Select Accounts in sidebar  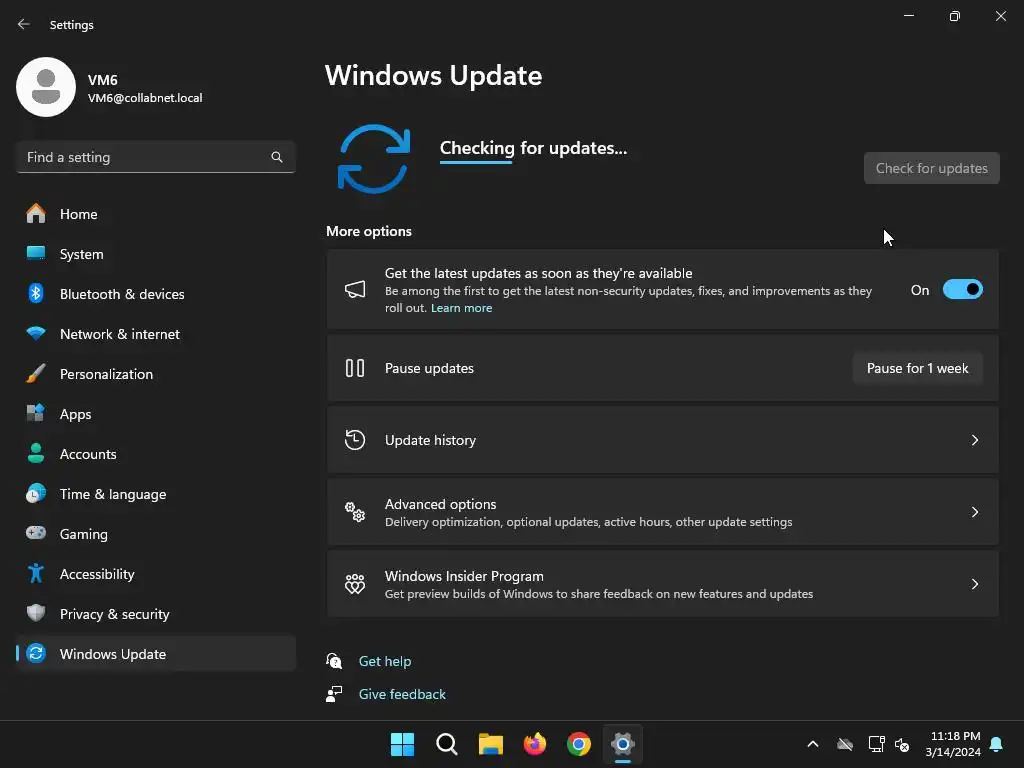[155, 454]
